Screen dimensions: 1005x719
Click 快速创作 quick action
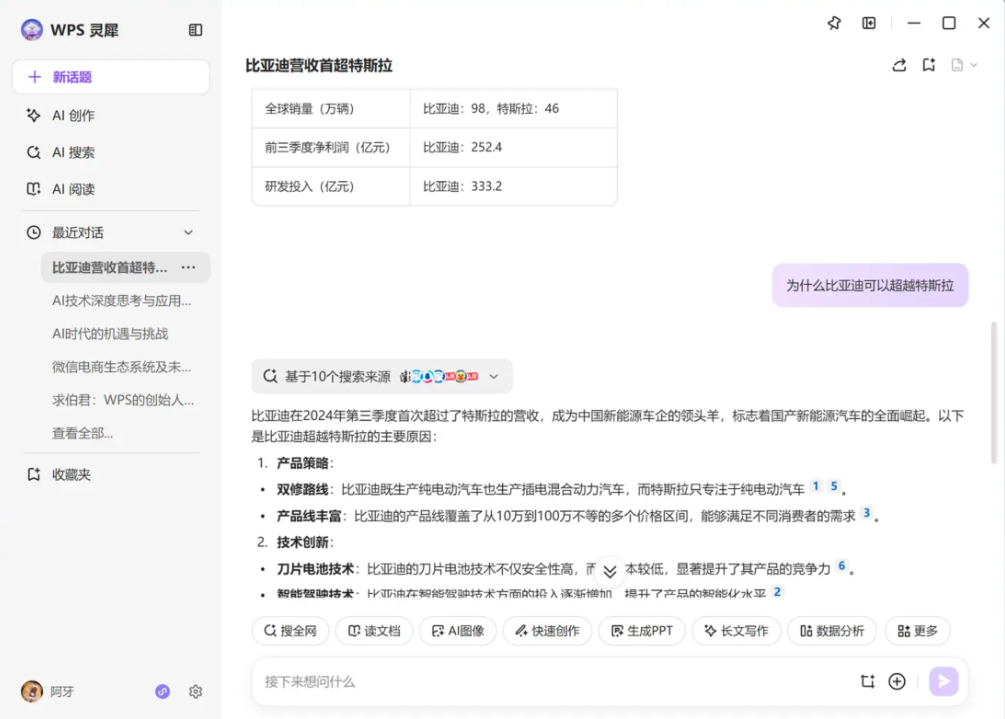(x=547, y=631)
